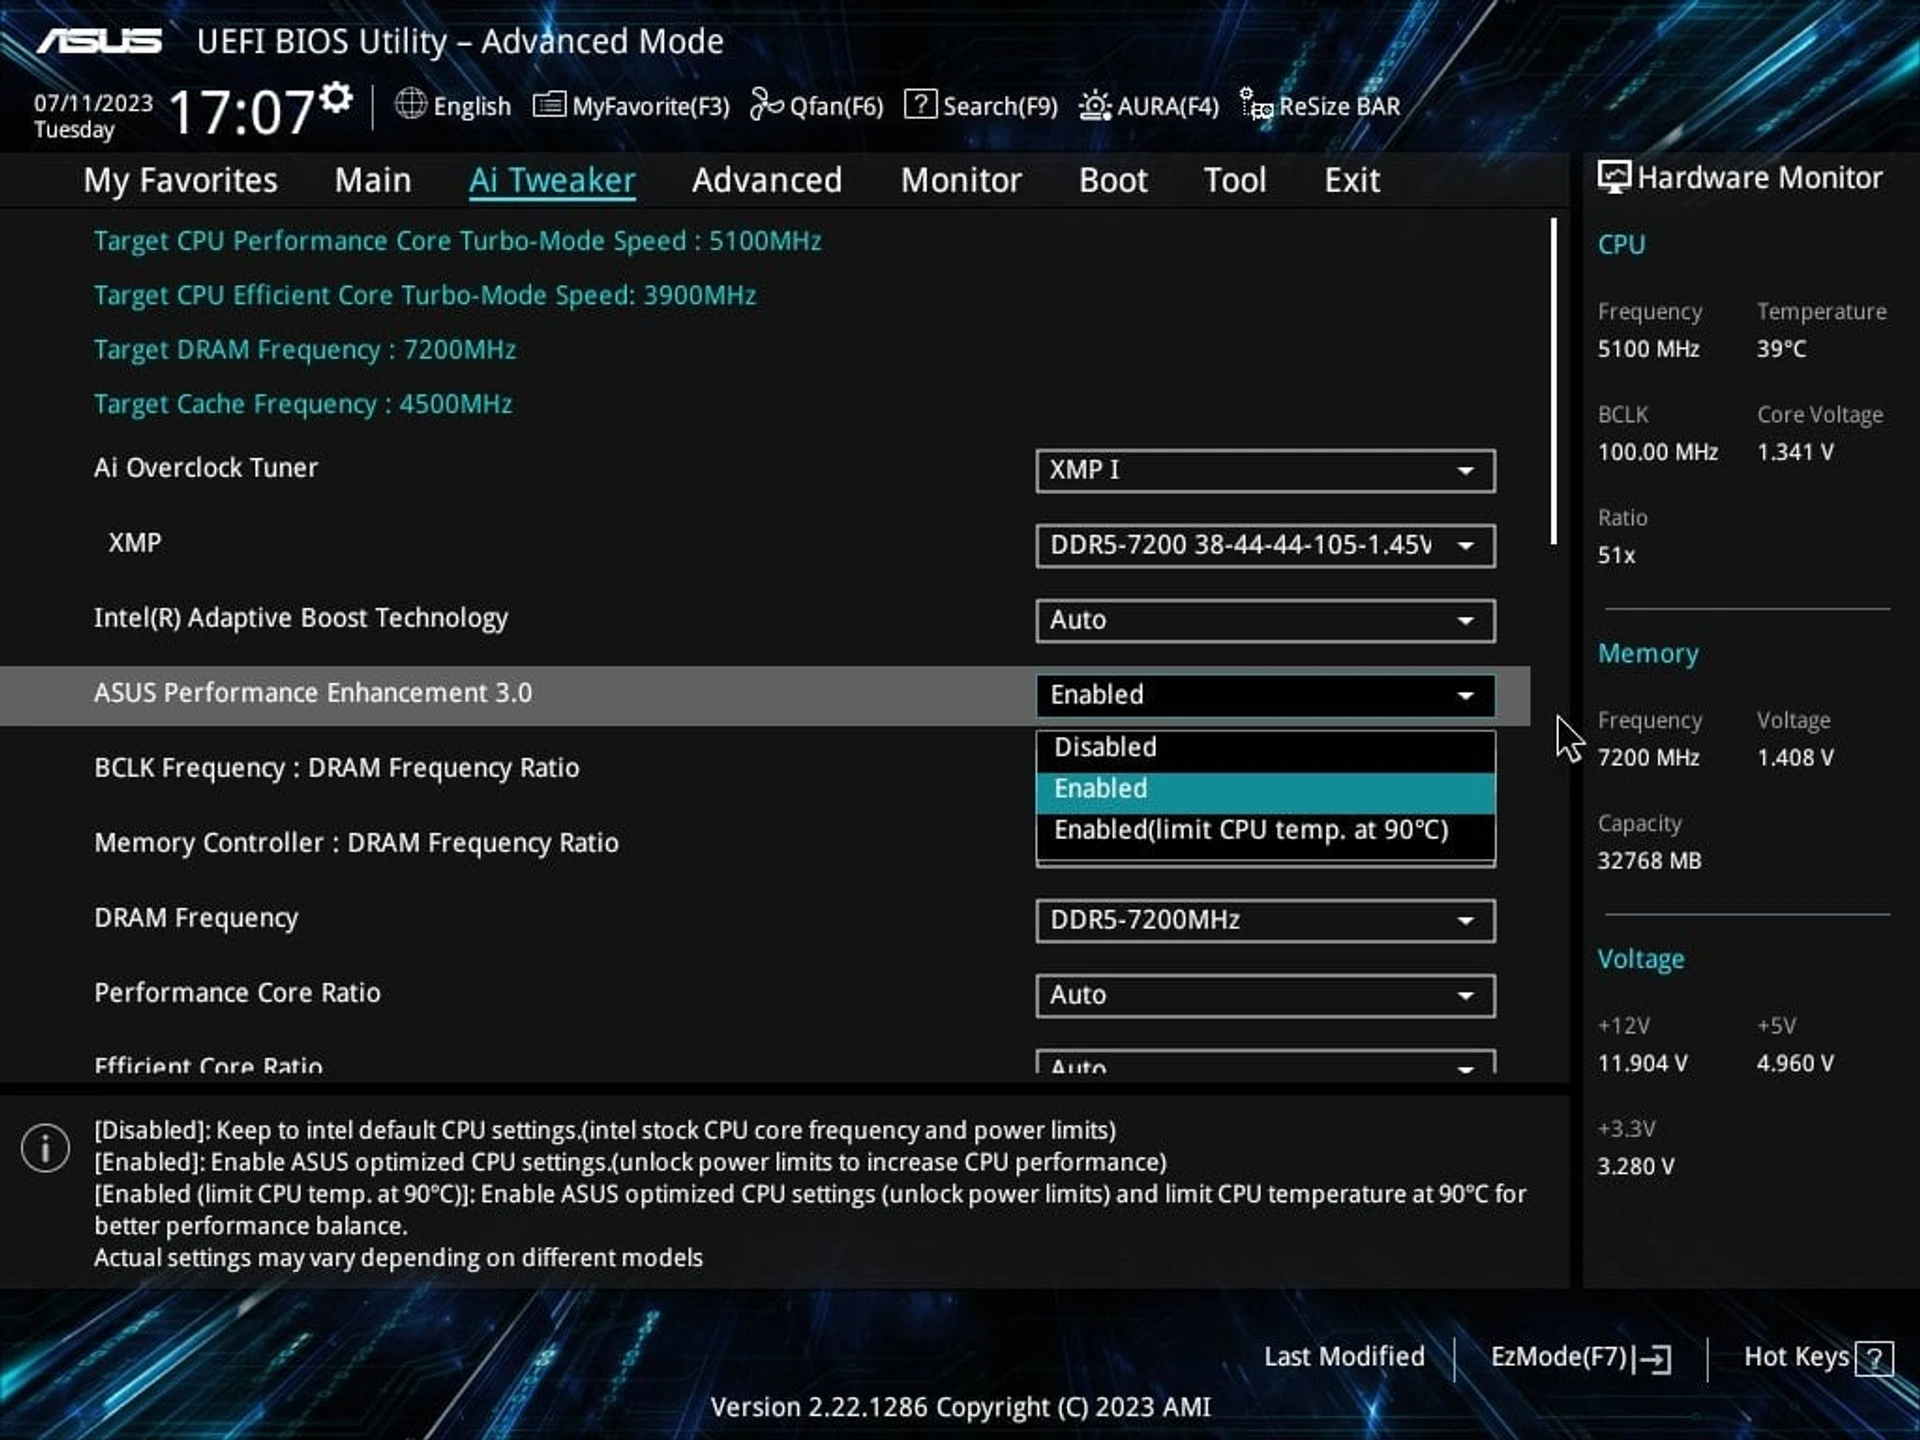Image resolution: width=1920 pixels, height=1440 pixels.
Task: Click the info circle icon
Action: point(45,1147)
